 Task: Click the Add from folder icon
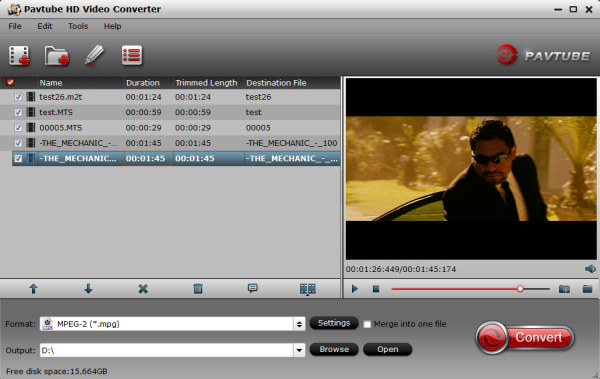57,56
